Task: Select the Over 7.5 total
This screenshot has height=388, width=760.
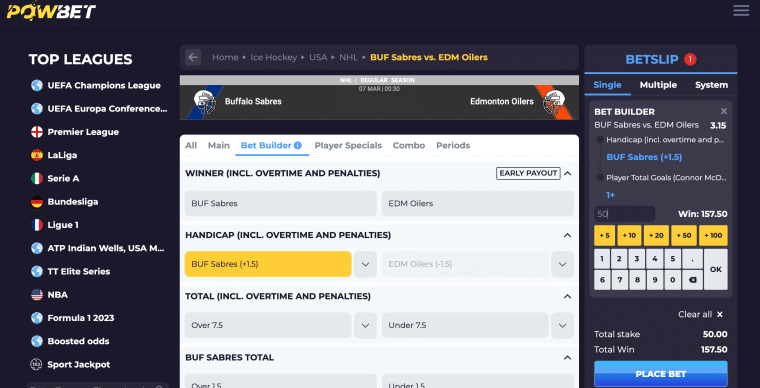Action: tap(268, 325)
